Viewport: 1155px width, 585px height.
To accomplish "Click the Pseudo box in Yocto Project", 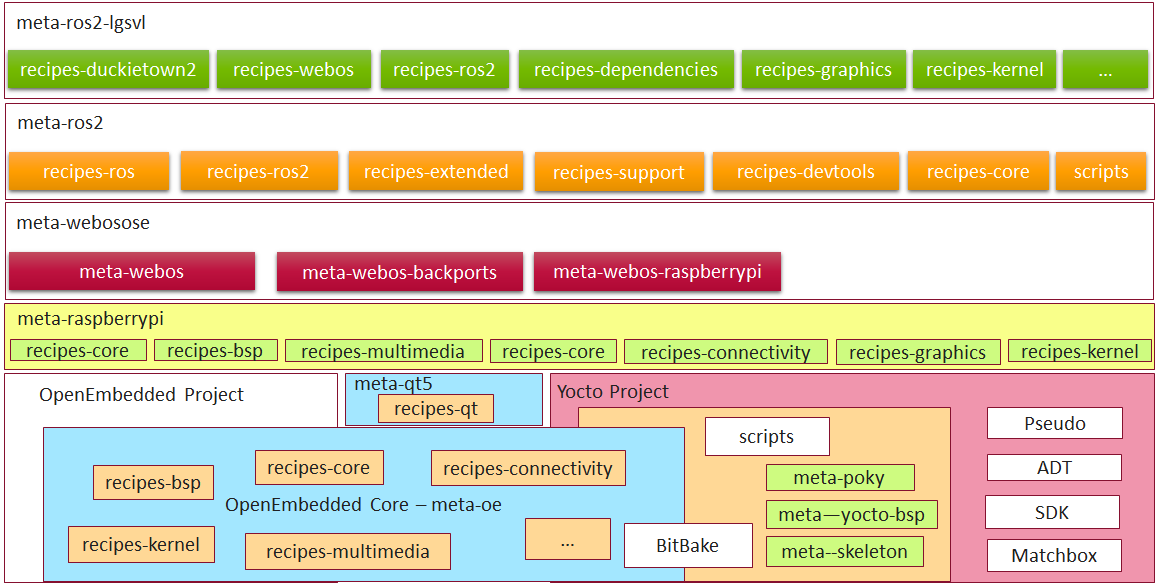I will coord(1054,423).
